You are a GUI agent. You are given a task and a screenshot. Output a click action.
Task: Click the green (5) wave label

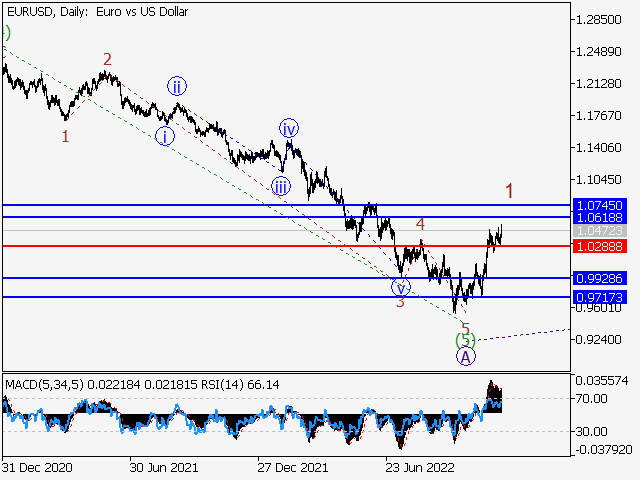[x=465, y=339]
